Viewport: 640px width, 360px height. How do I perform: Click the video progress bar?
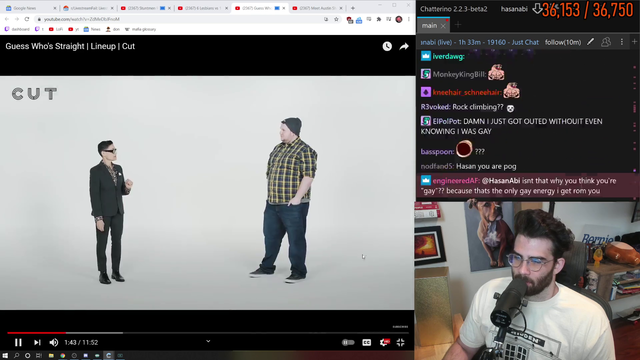click(x=207, y=333)
